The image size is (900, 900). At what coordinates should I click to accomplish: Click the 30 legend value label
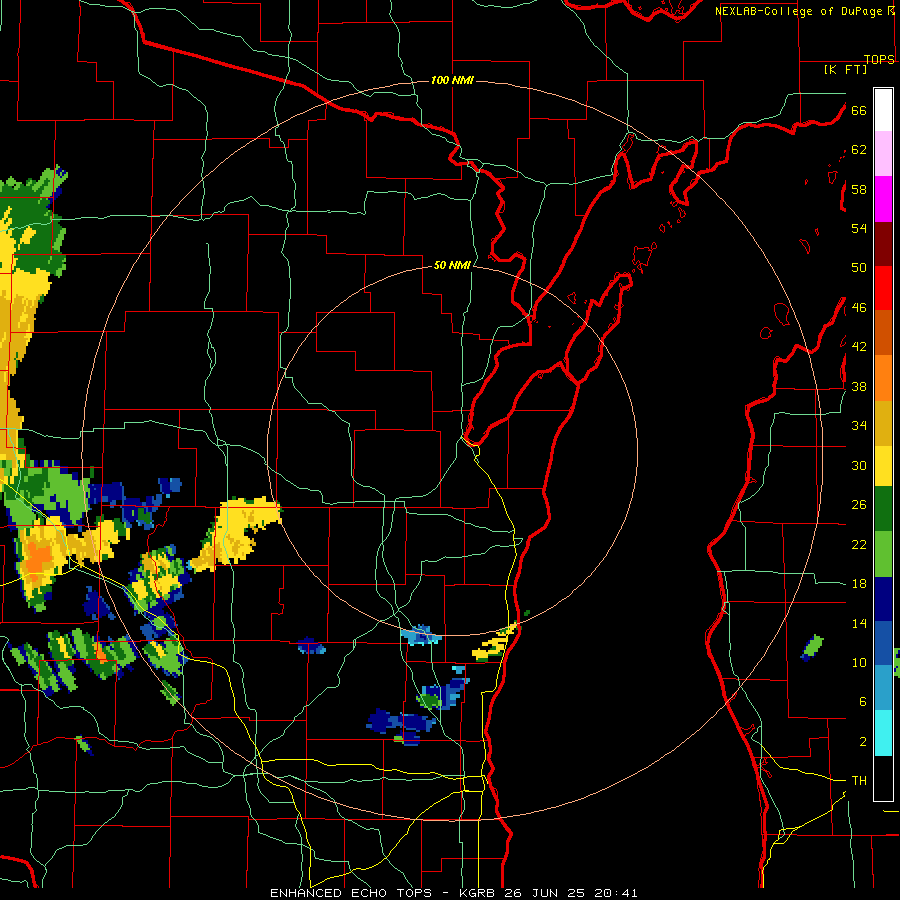pos(859,465)
